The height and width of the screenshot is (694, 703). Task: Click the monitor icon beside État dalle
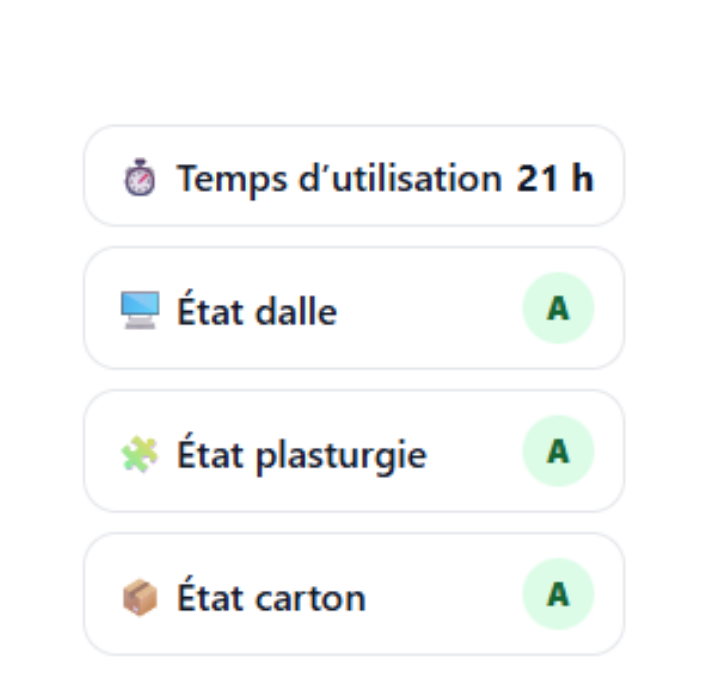point(140,311)
